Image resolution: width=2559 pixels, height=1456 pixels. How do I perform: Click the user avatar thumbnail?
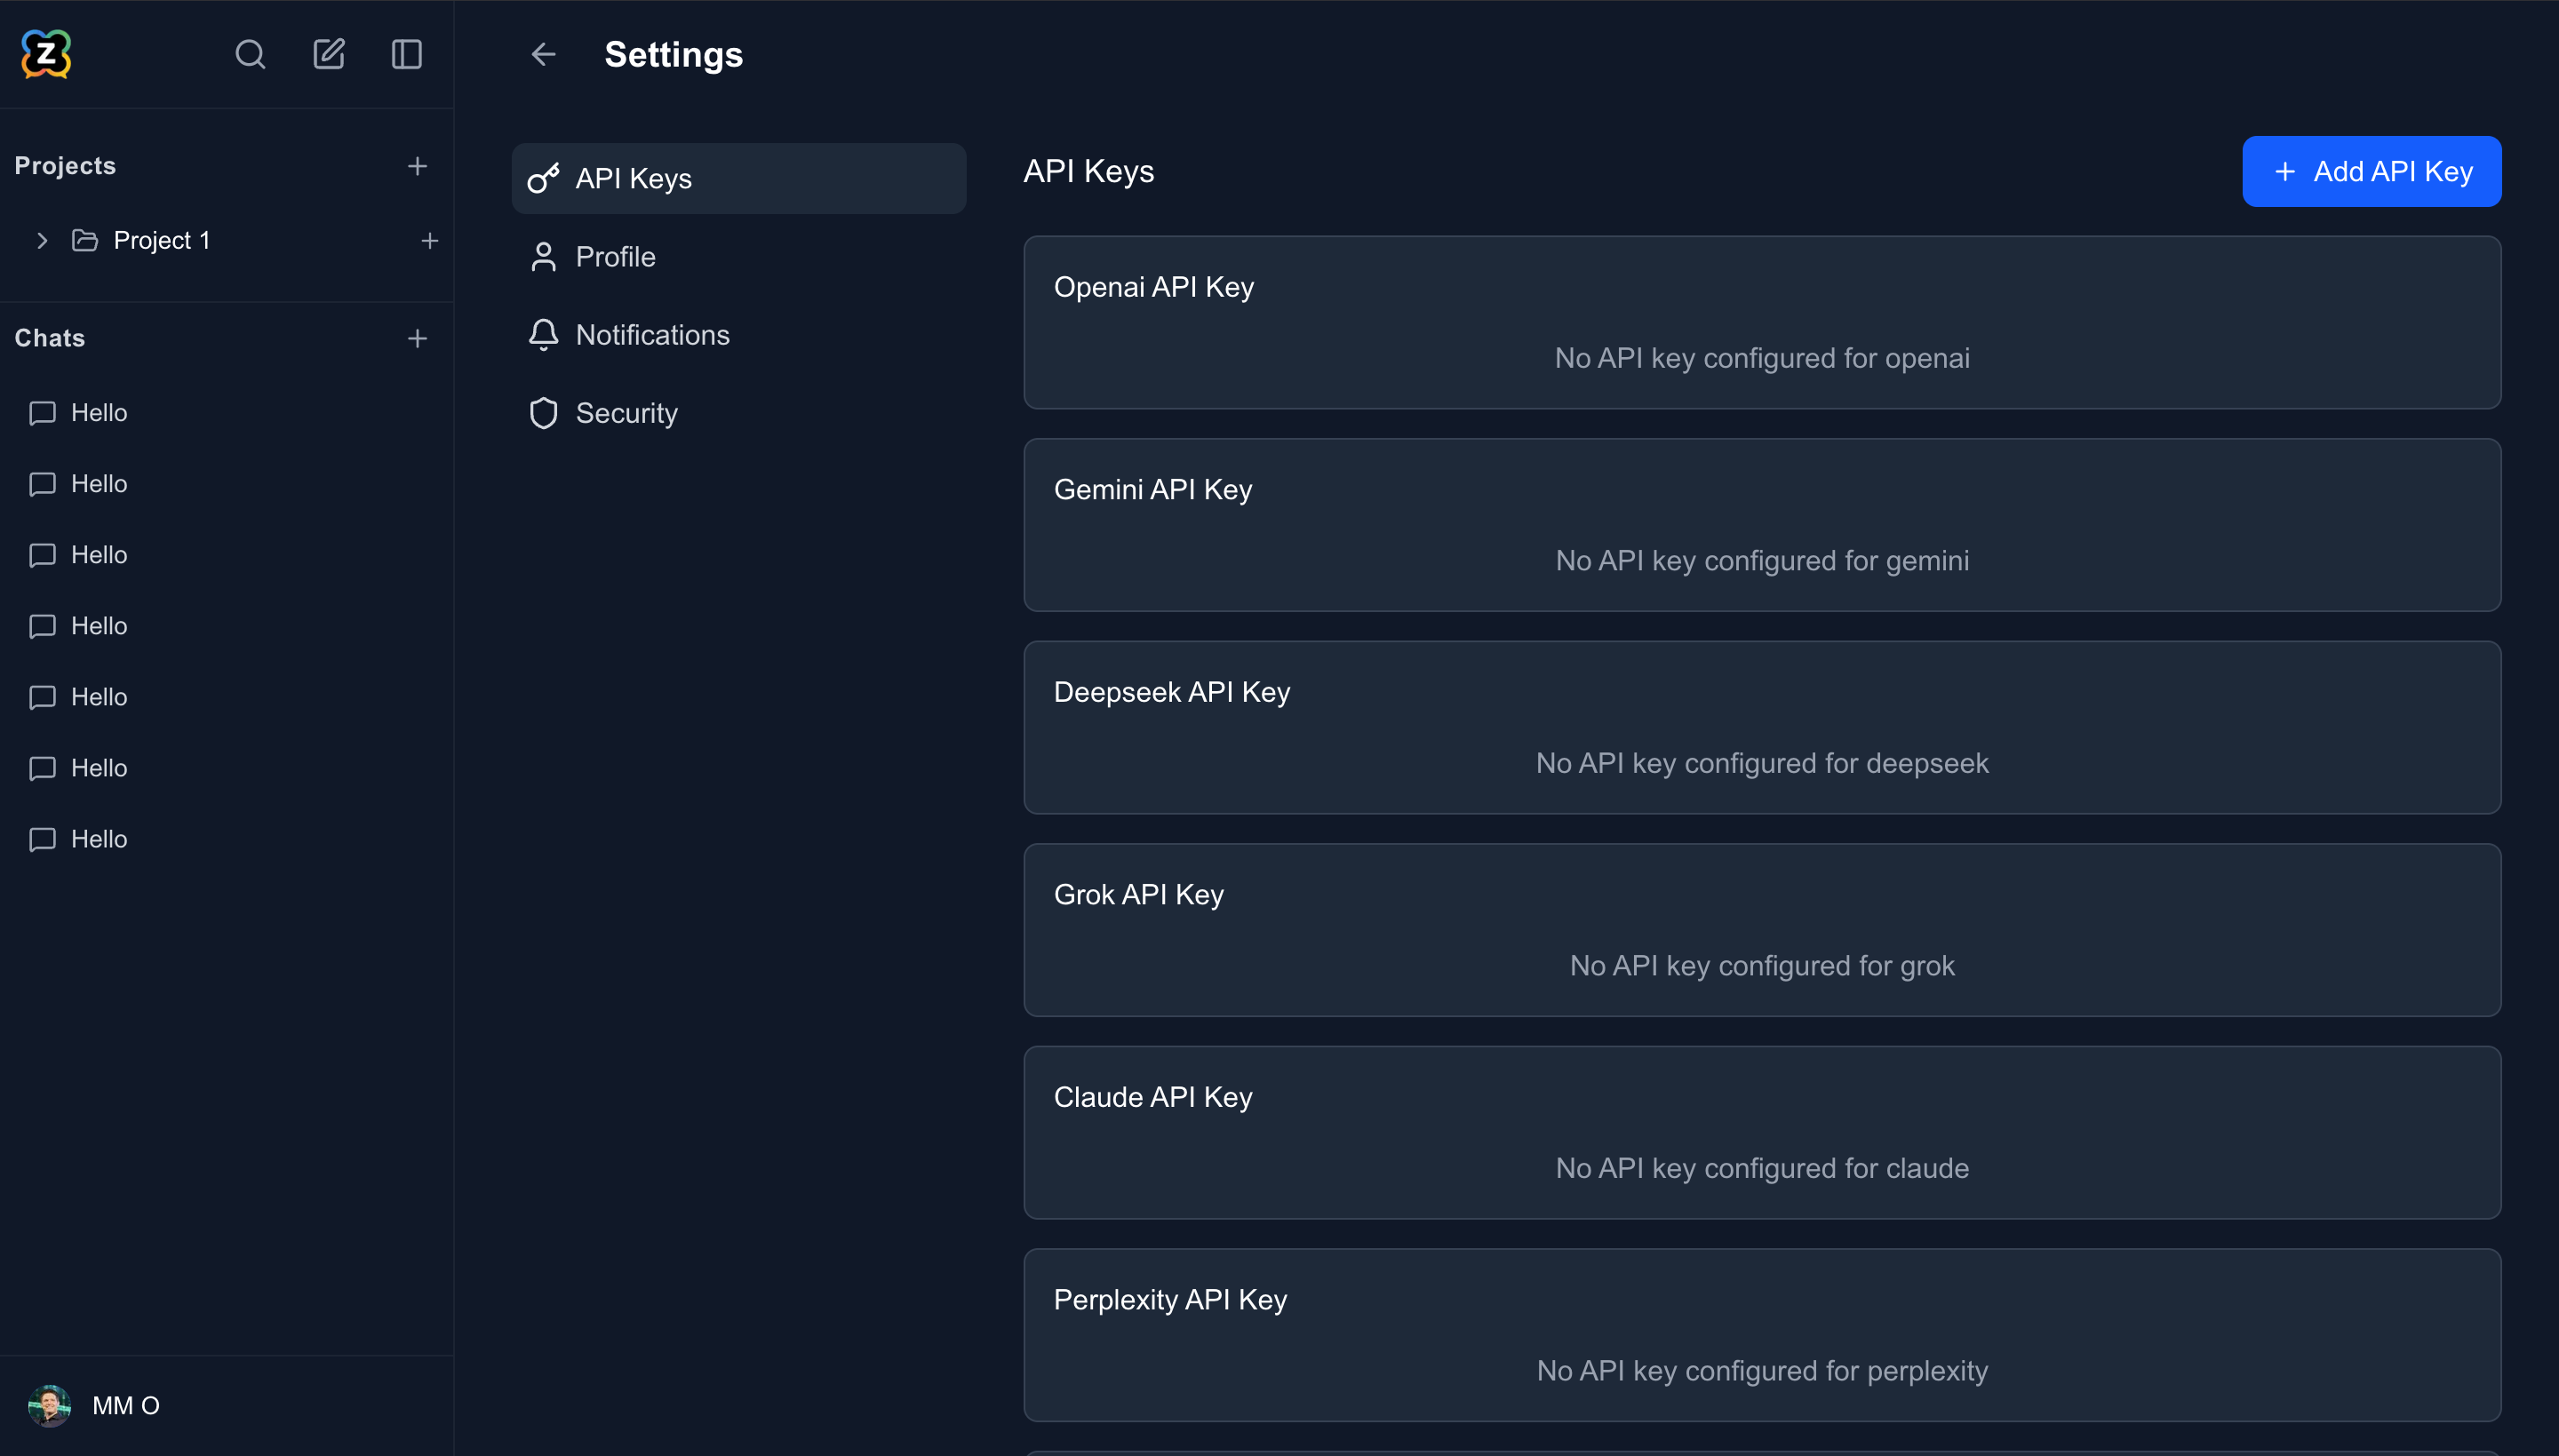click(49, 1405)
